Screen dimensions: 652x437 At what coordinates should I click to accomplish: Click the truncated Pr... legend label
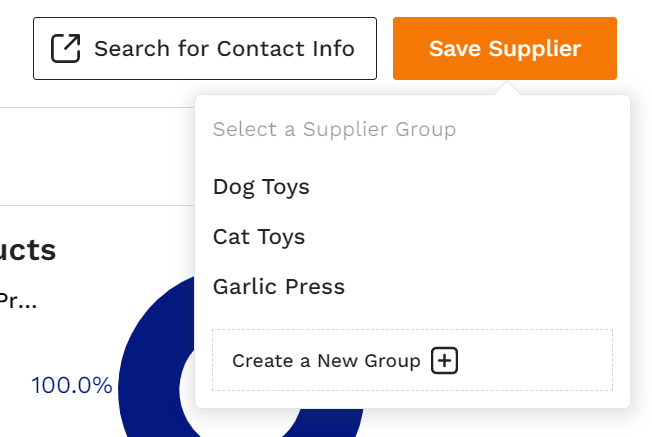18,301
